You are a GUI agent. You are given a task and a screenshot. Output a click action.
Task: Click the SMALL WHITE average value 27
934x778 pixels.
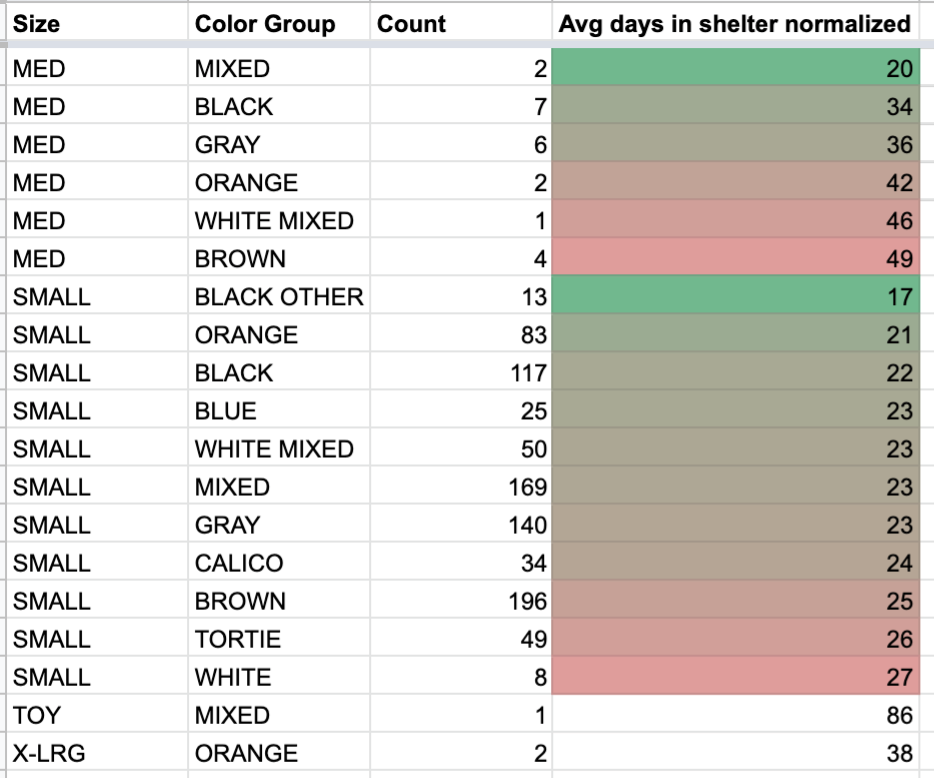pos(736,677)
